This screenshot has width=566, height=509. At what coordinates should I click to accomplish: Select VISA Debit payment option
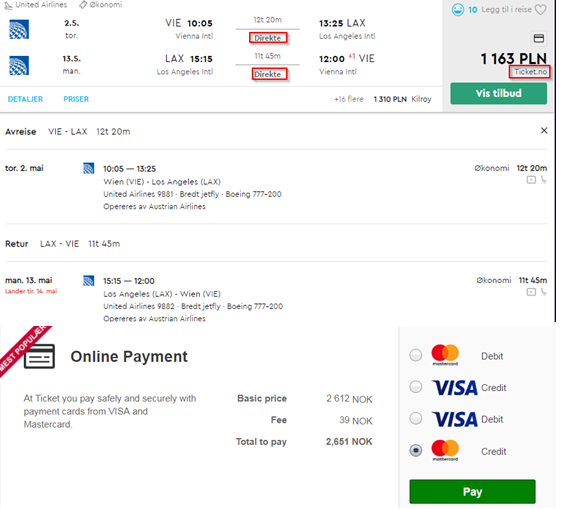click(x=416, y=419)
